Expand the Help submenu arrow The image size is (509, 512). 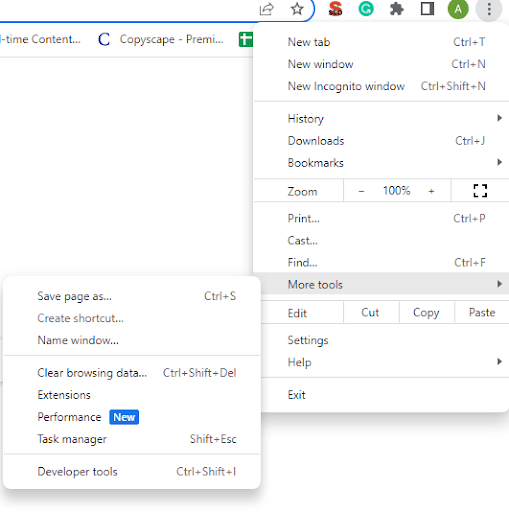[x=499, y=362]
